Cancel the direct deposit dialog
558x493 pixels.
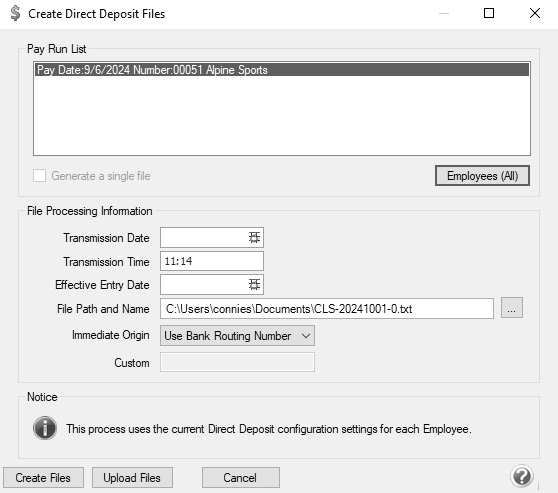241,478
